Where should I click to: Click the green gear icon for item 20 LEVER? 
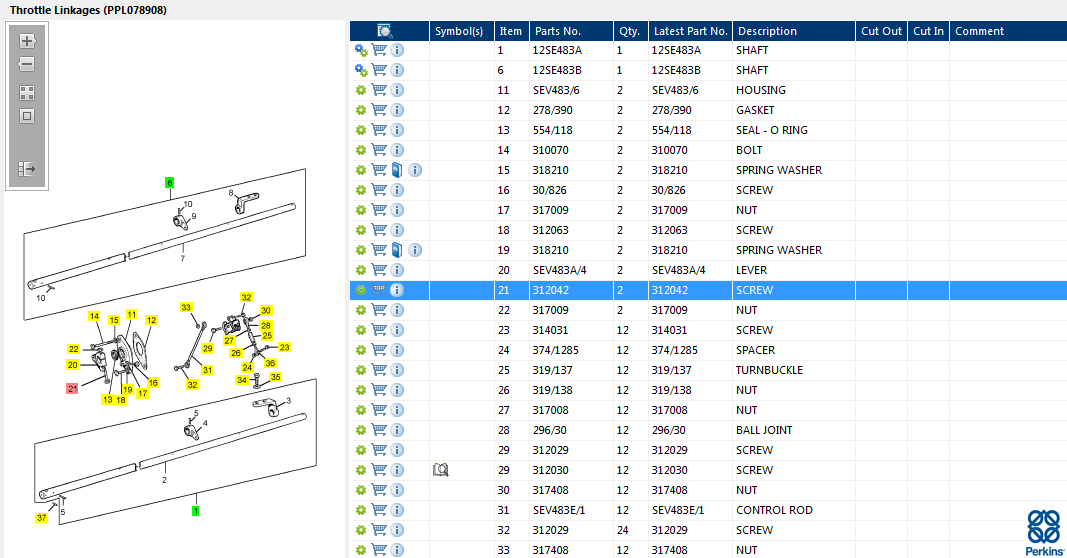point(361,270)
